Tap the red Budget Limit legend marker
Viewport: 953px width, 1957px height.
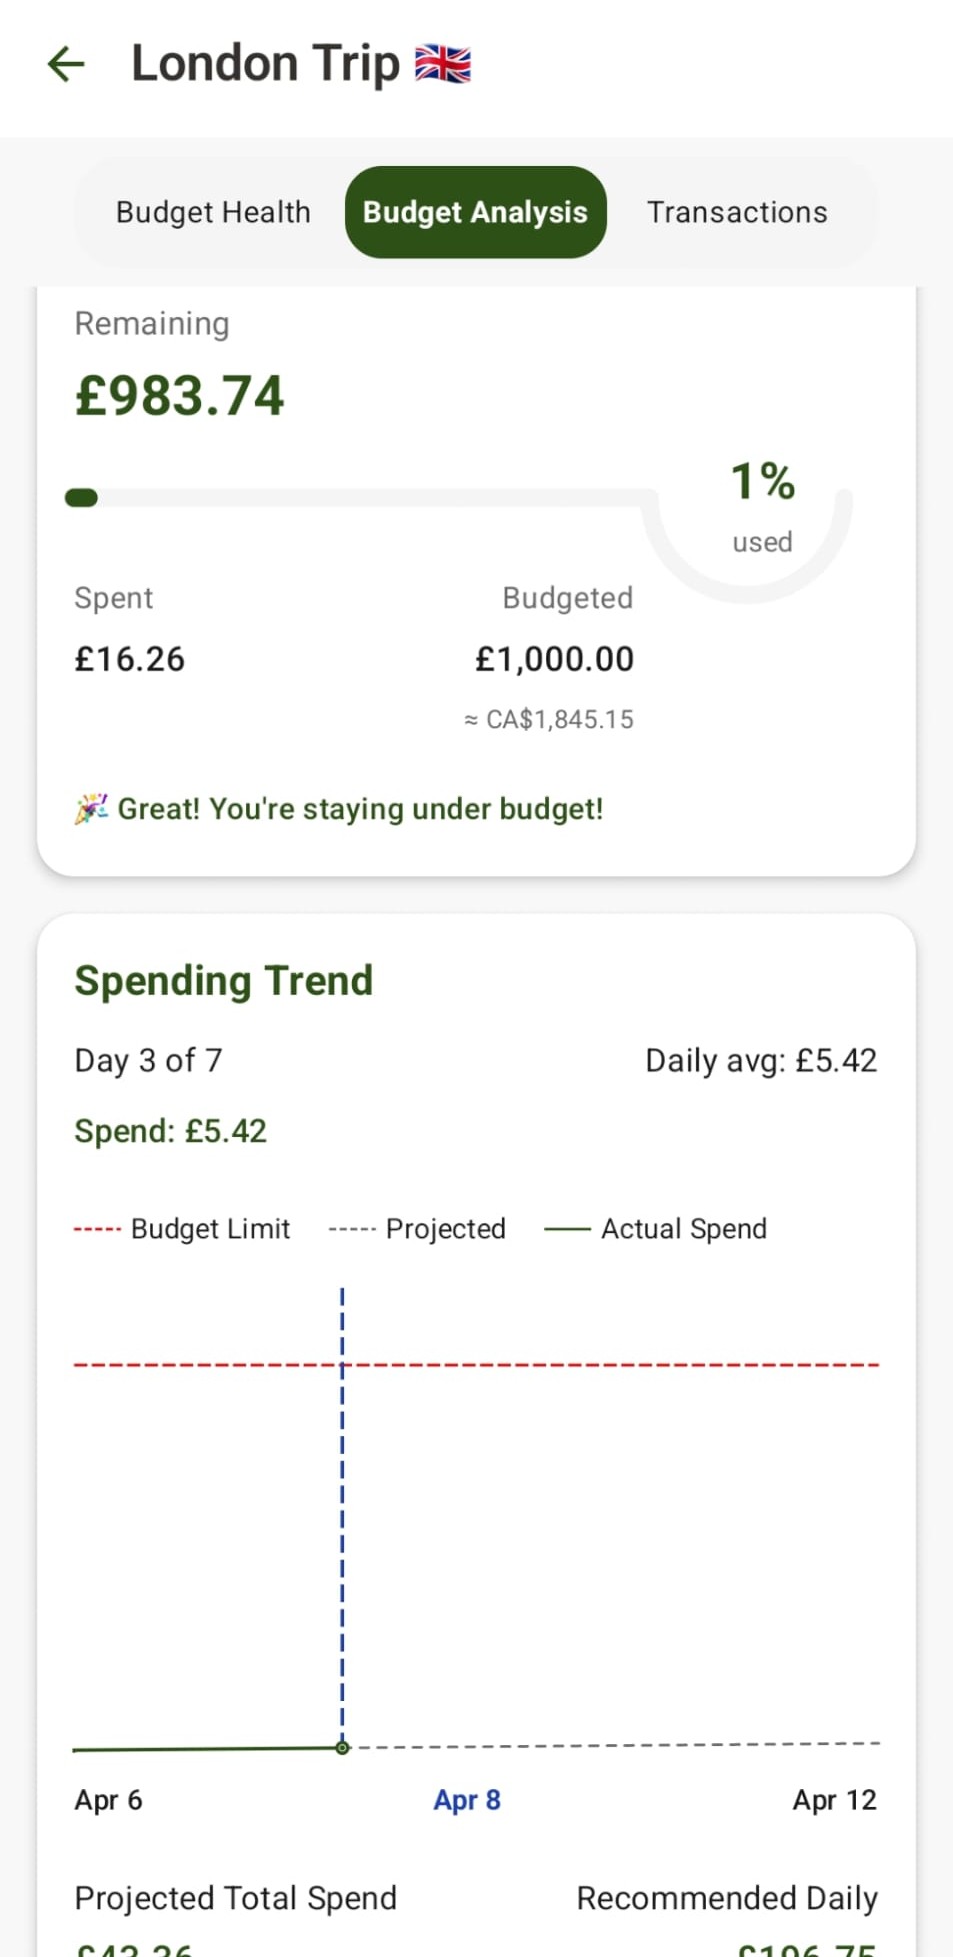pos(97,1229)
